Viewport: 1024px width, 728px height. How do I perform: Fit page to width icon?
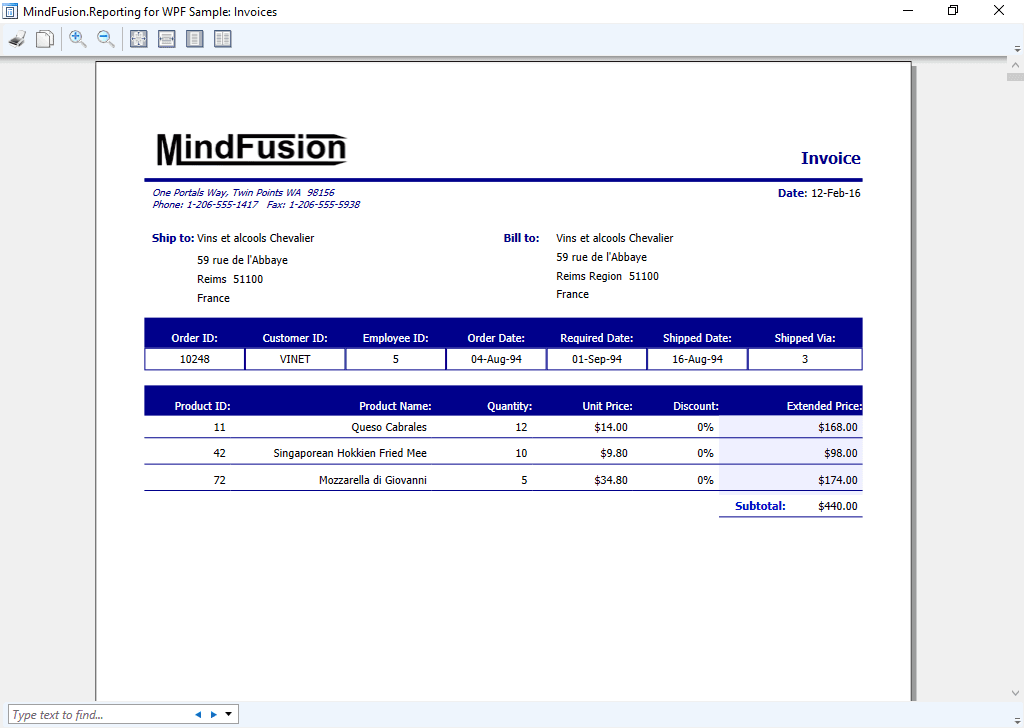(167, 39)
